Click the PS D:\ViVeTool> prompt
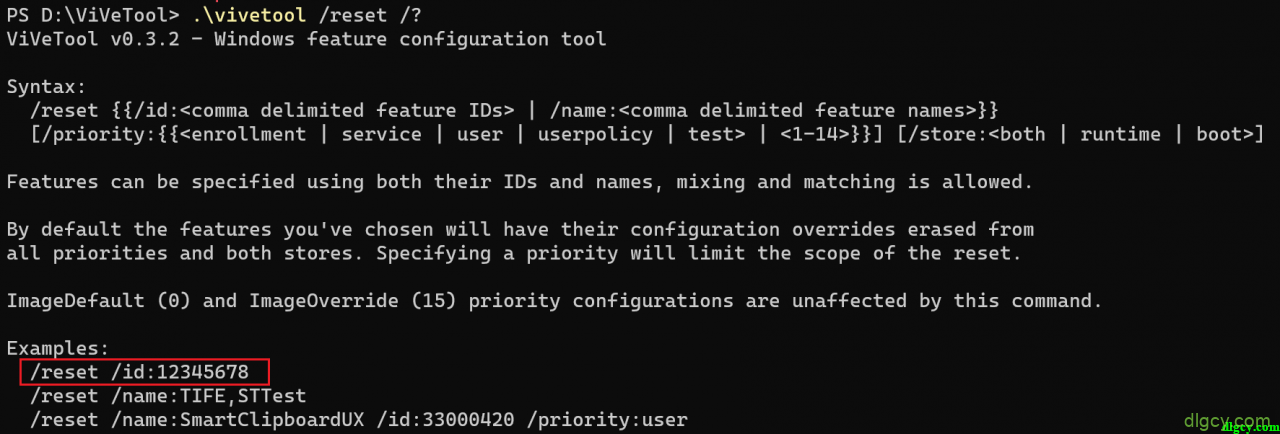 (92, 15)
